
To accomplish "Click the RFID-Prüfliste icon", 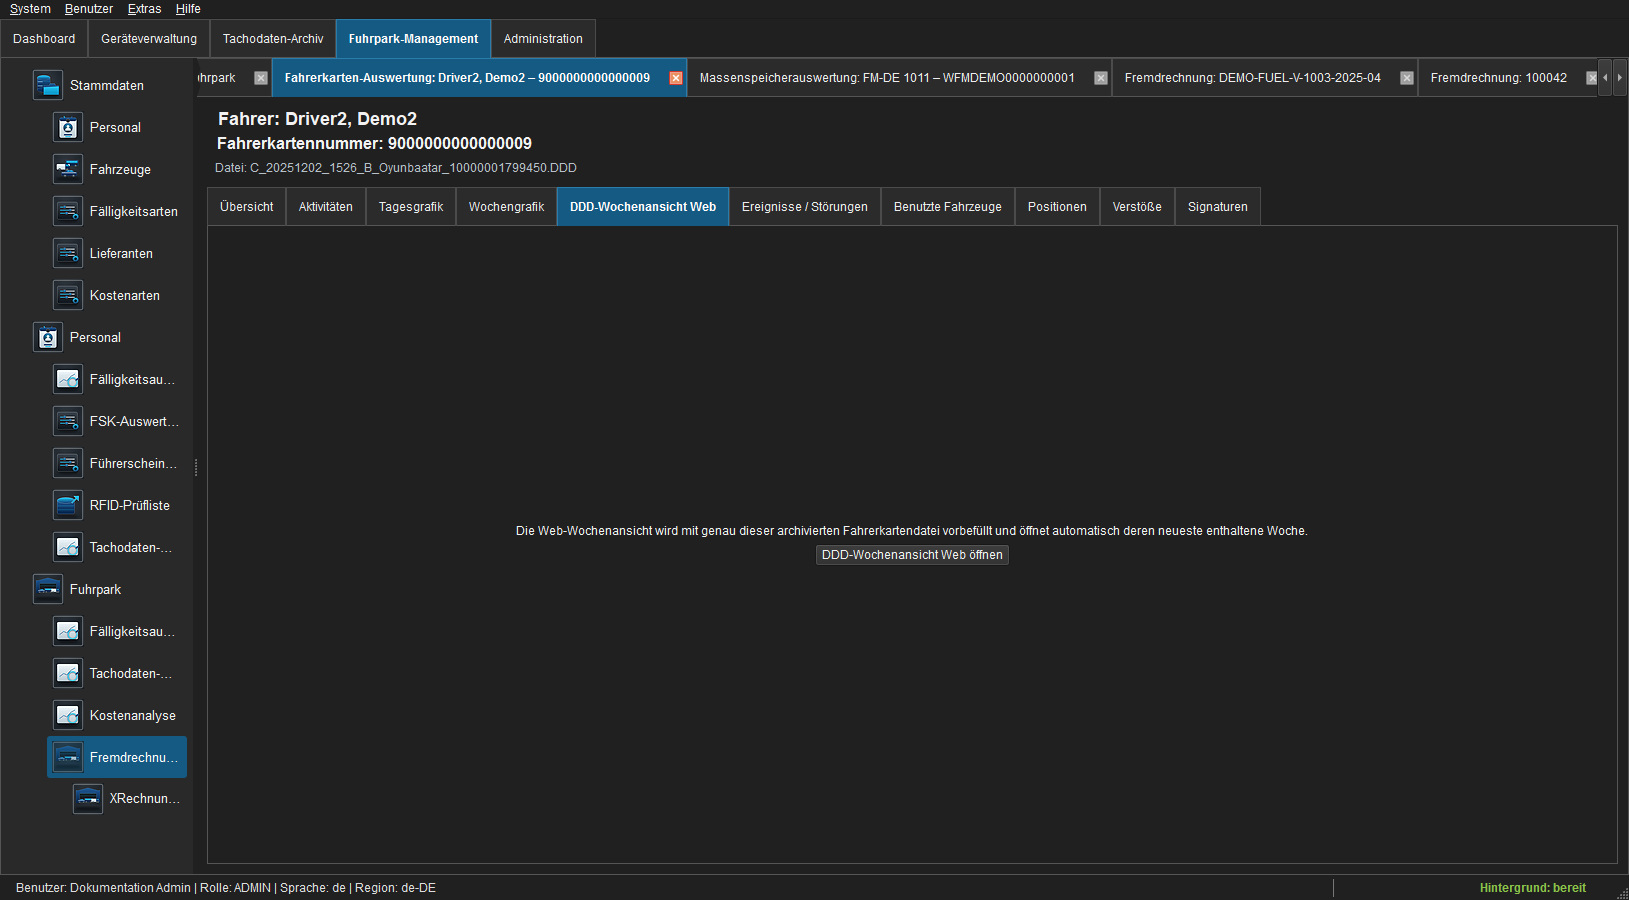I will pyautogui.click(x=68, y=505).
